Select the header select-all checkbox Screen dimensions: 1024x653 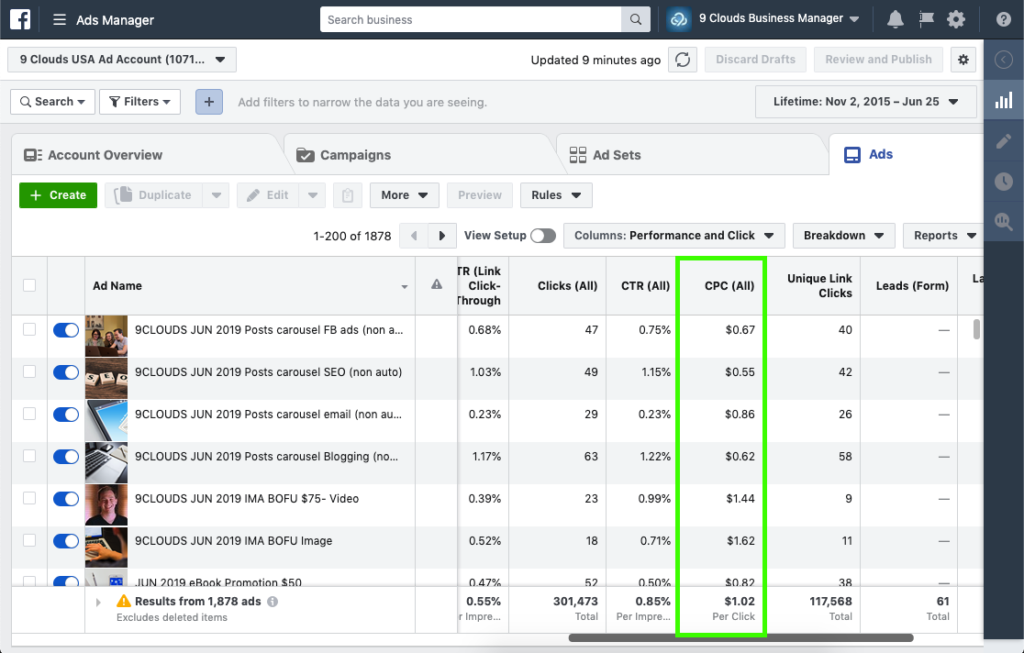[29, 285]
